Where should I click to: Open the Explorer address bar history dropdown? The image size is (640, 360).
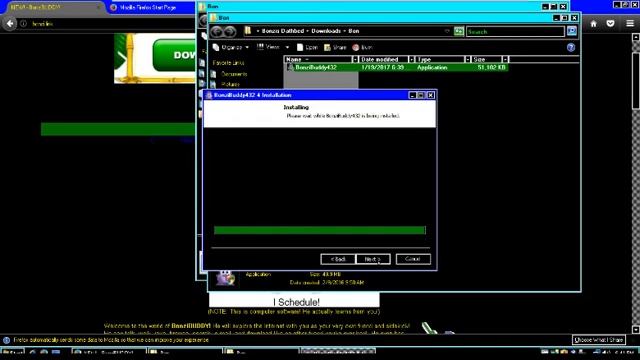pyautogui.click(x=447, y=31)
